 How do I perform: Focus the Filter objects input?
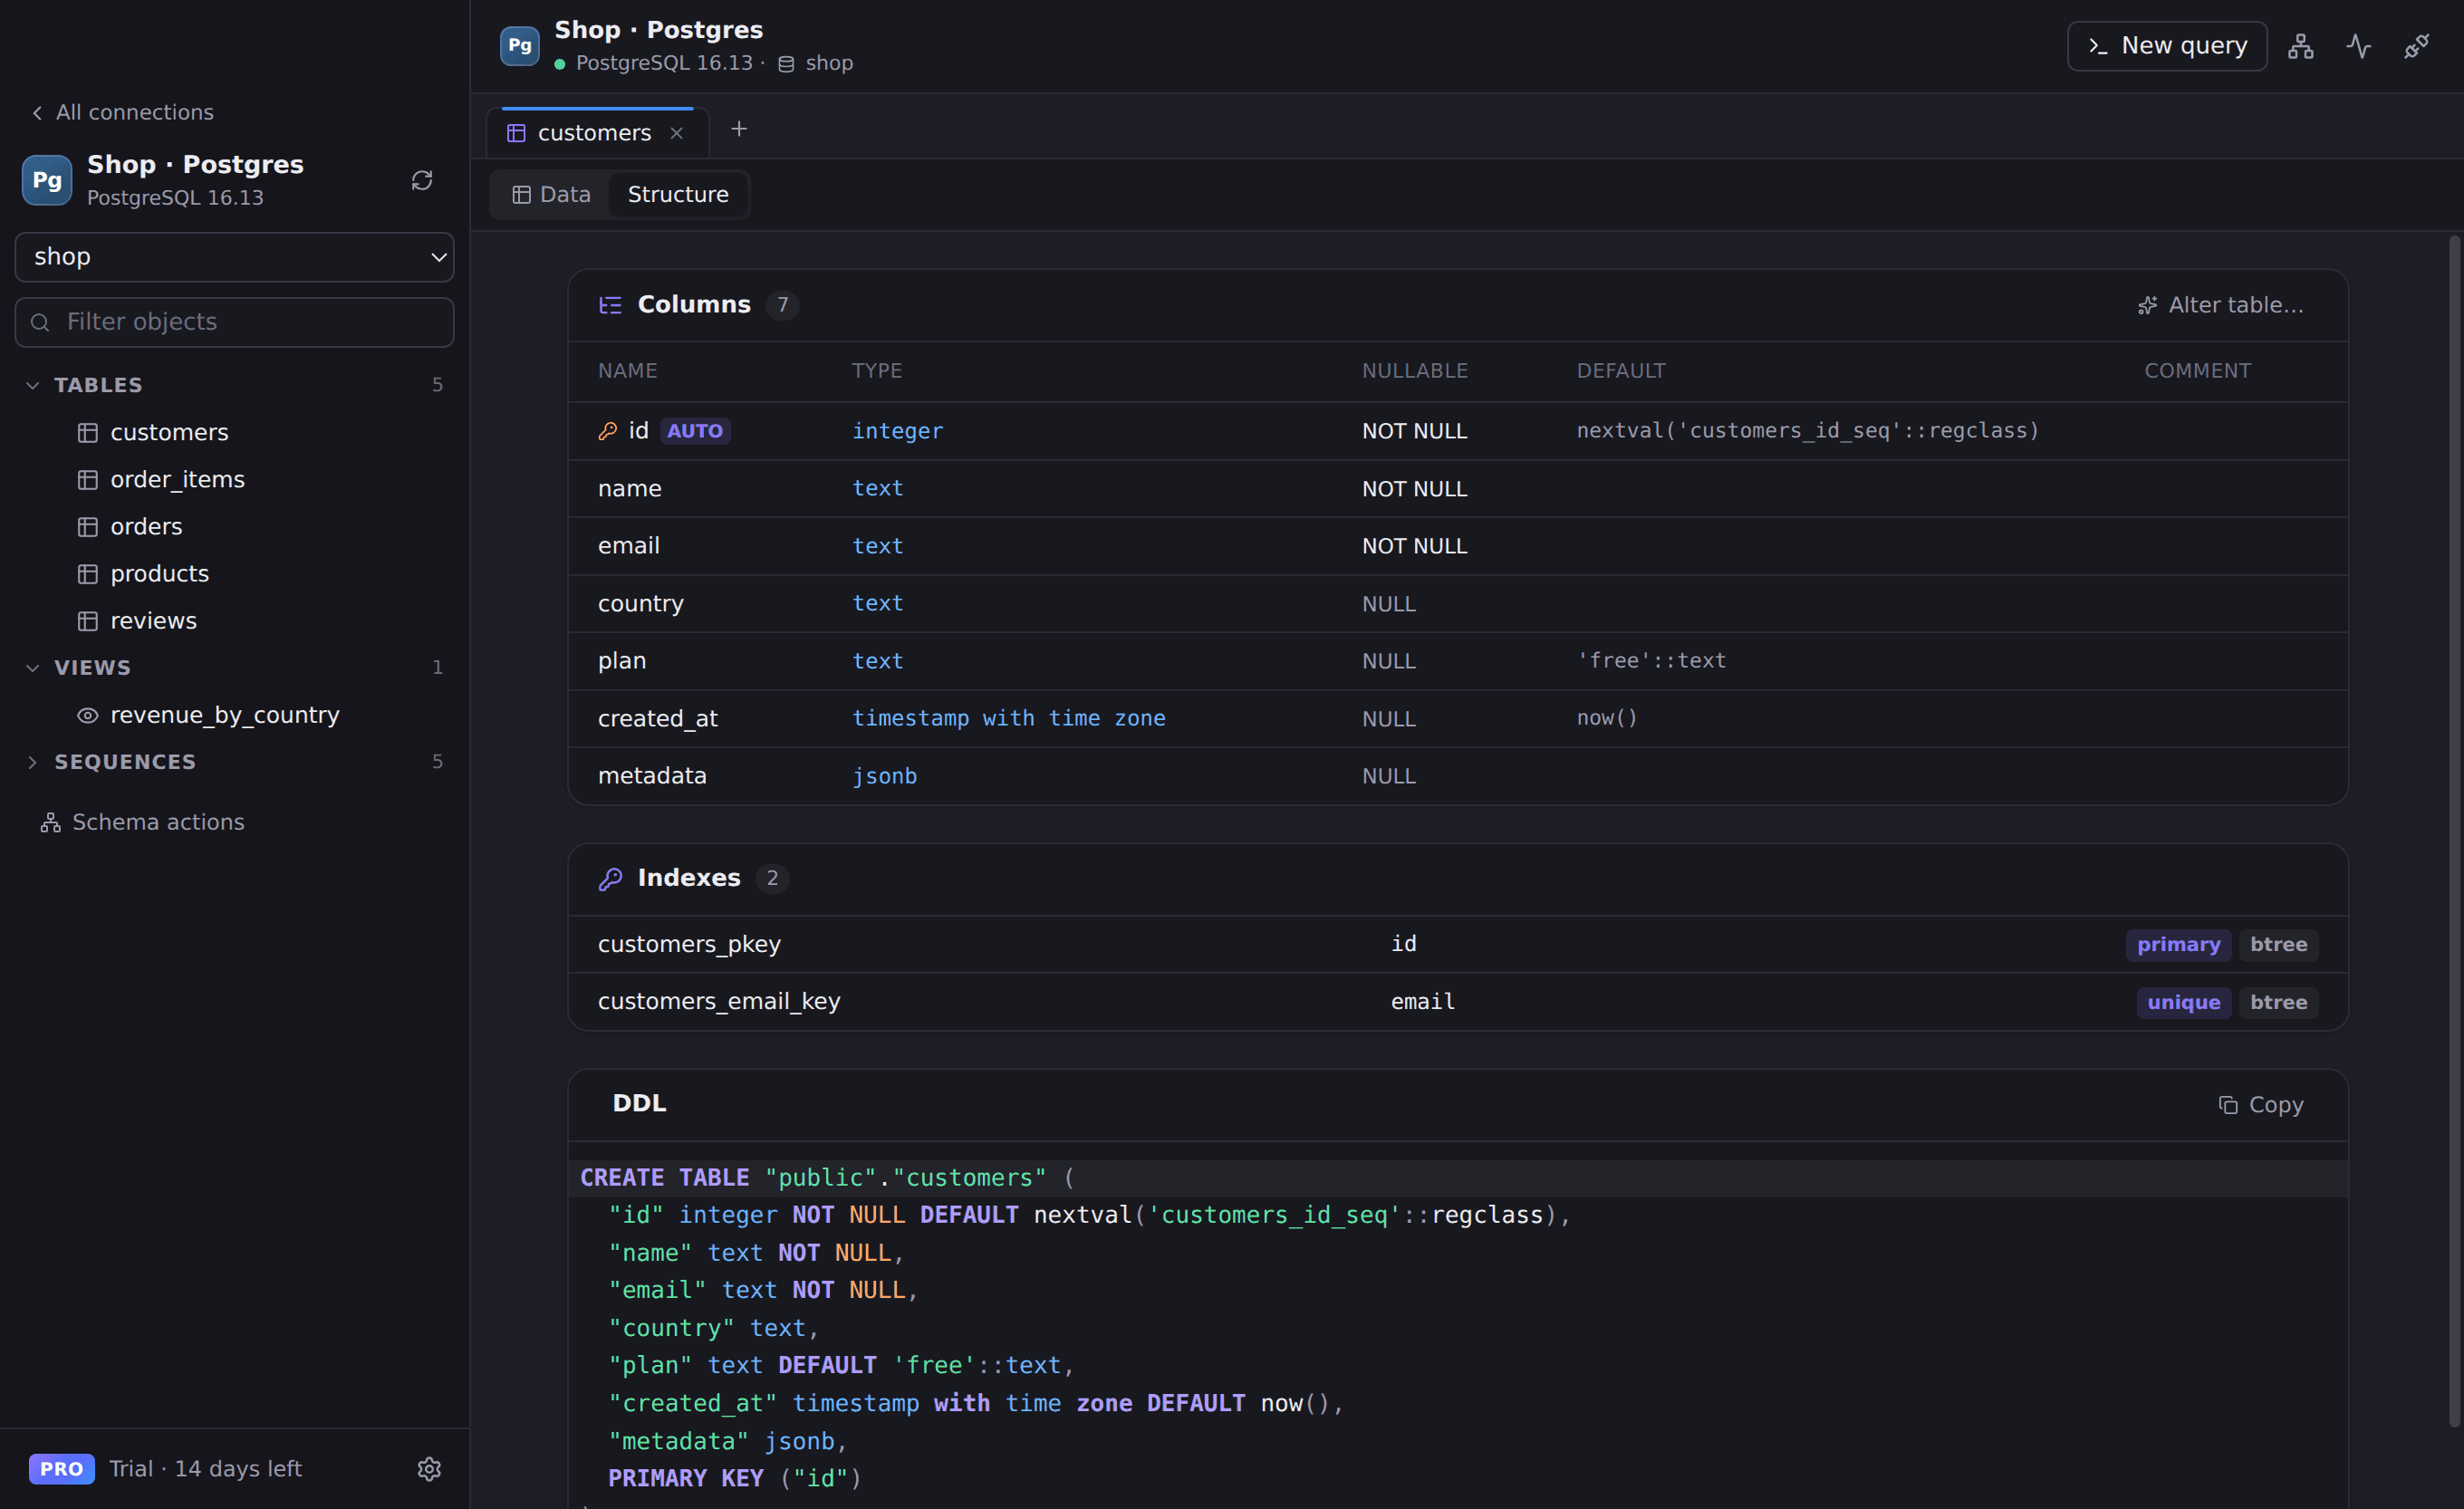(x=234, y=322)
